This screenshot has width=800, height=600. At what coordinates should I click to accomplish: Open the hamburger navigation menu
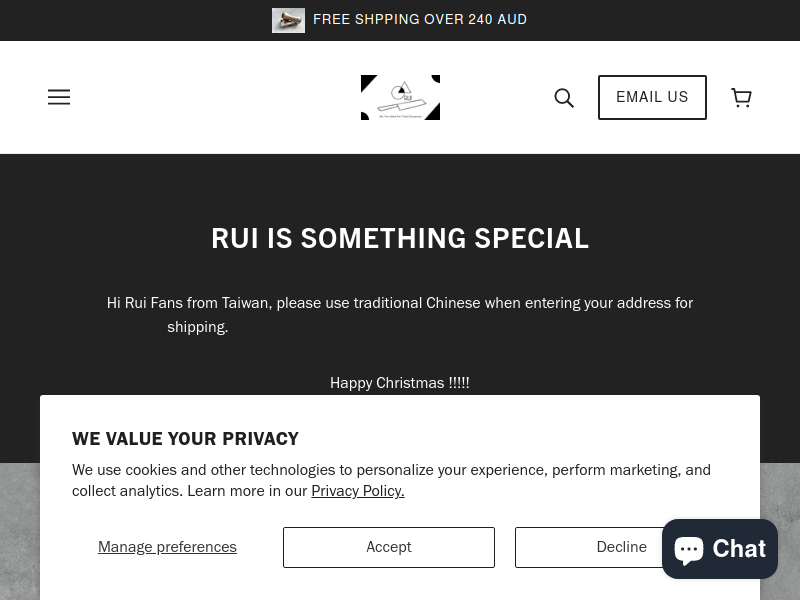[x=59, y=97]
